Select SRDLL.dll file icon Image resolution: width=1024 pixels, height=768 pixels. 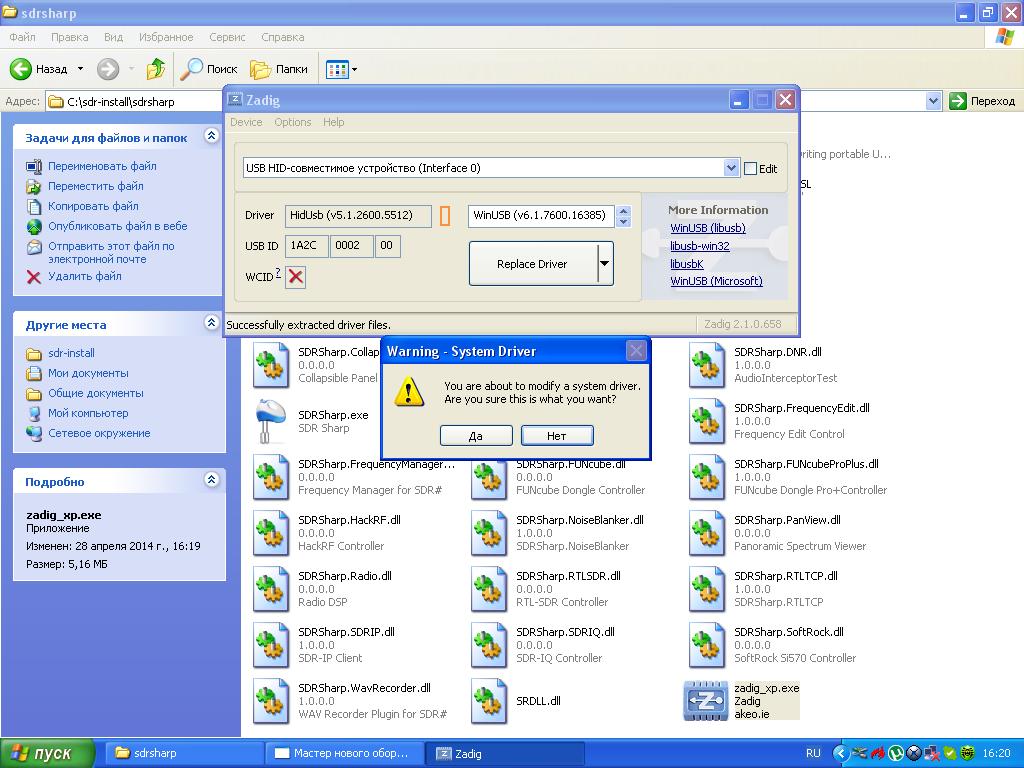coord(488,701)
